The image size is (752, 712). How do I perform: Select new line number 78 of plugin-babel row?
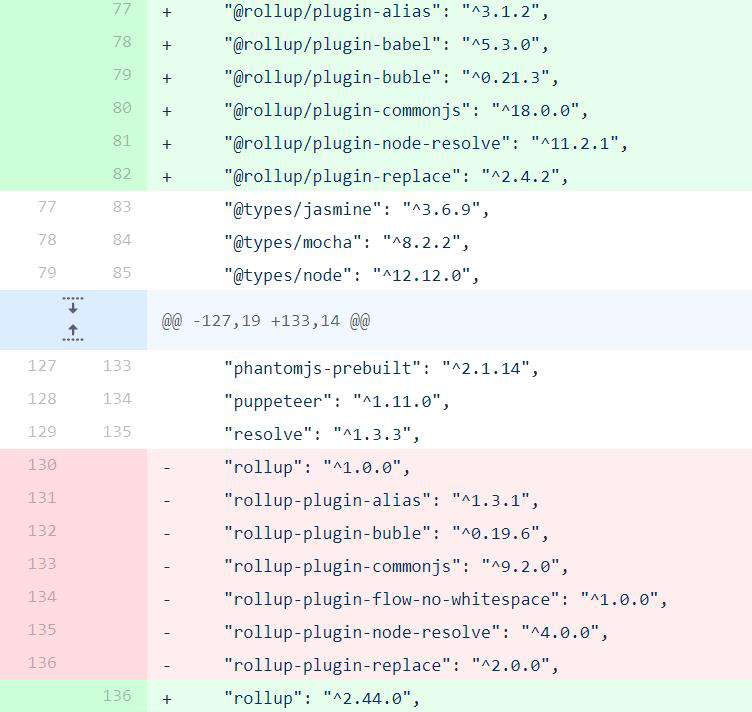[x=122, y=42]
